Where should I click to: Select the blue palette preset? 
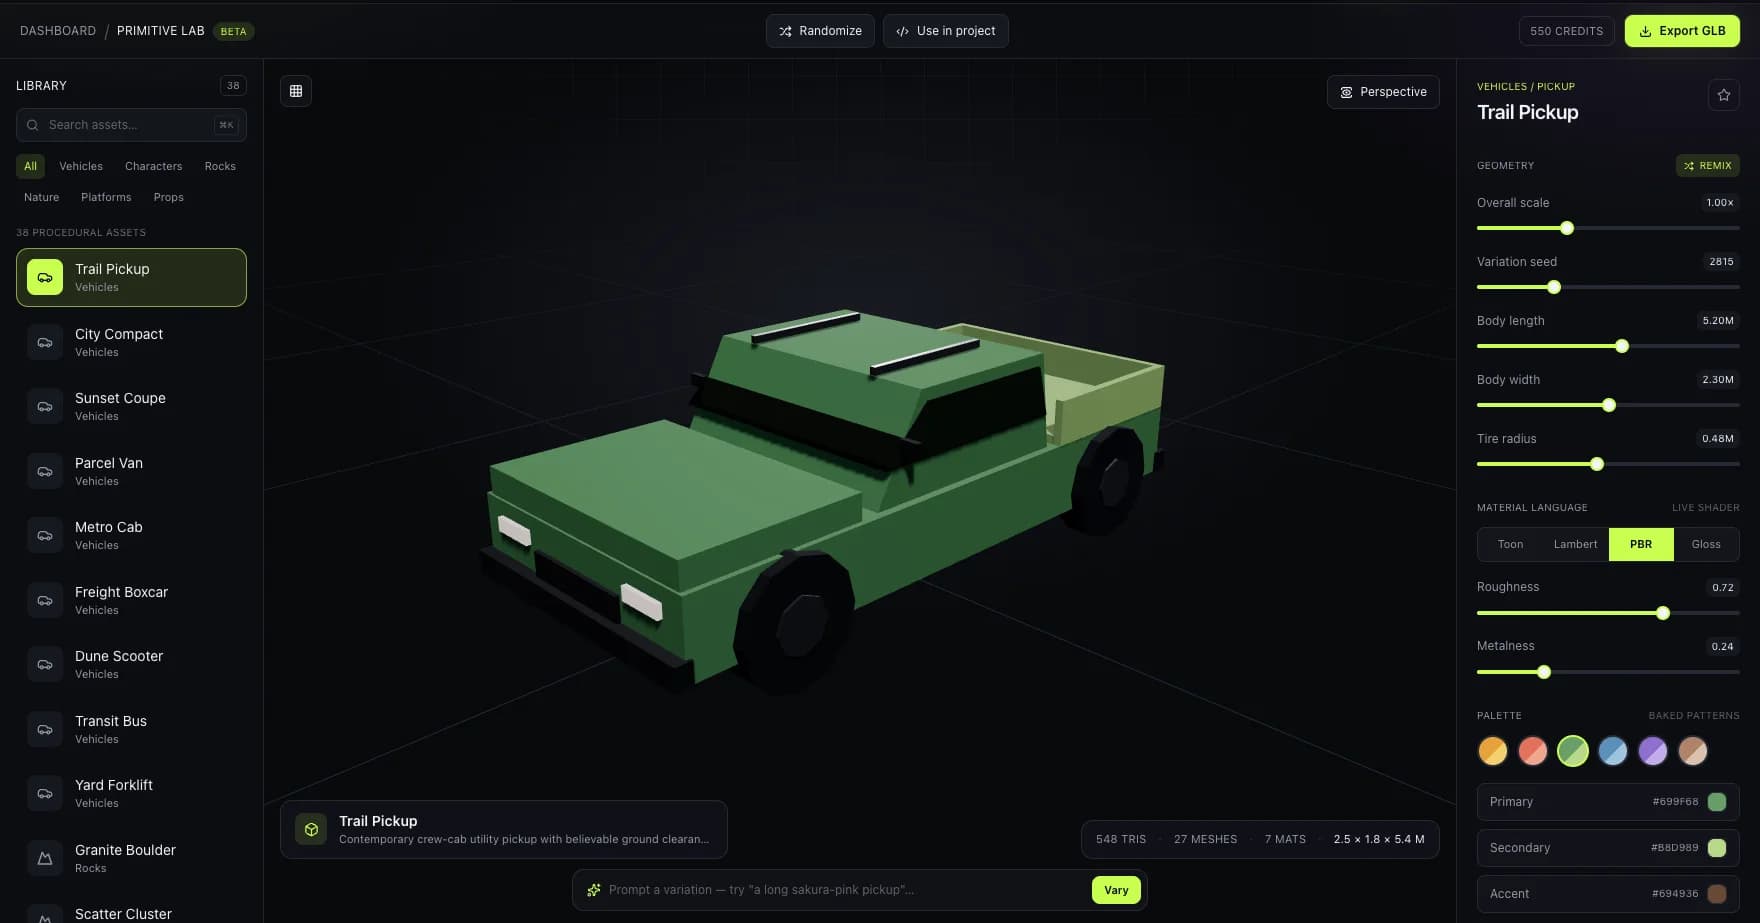tap(1613, 750)
